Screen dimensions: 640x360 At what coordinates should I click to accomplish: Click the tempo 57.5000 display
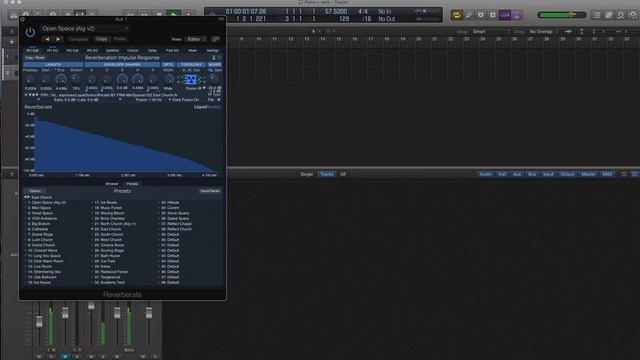coord(336,11)
